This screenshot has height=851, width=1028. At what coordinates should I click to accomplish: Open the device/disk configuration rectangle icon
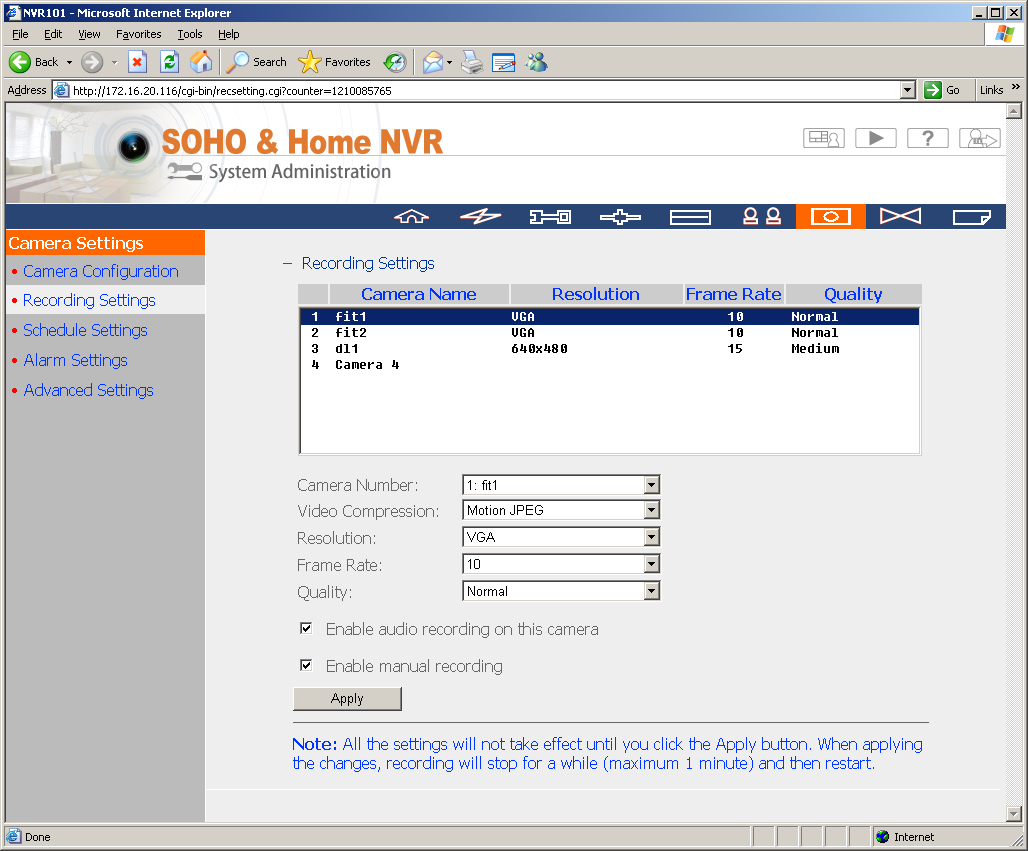tap(690, 216)
